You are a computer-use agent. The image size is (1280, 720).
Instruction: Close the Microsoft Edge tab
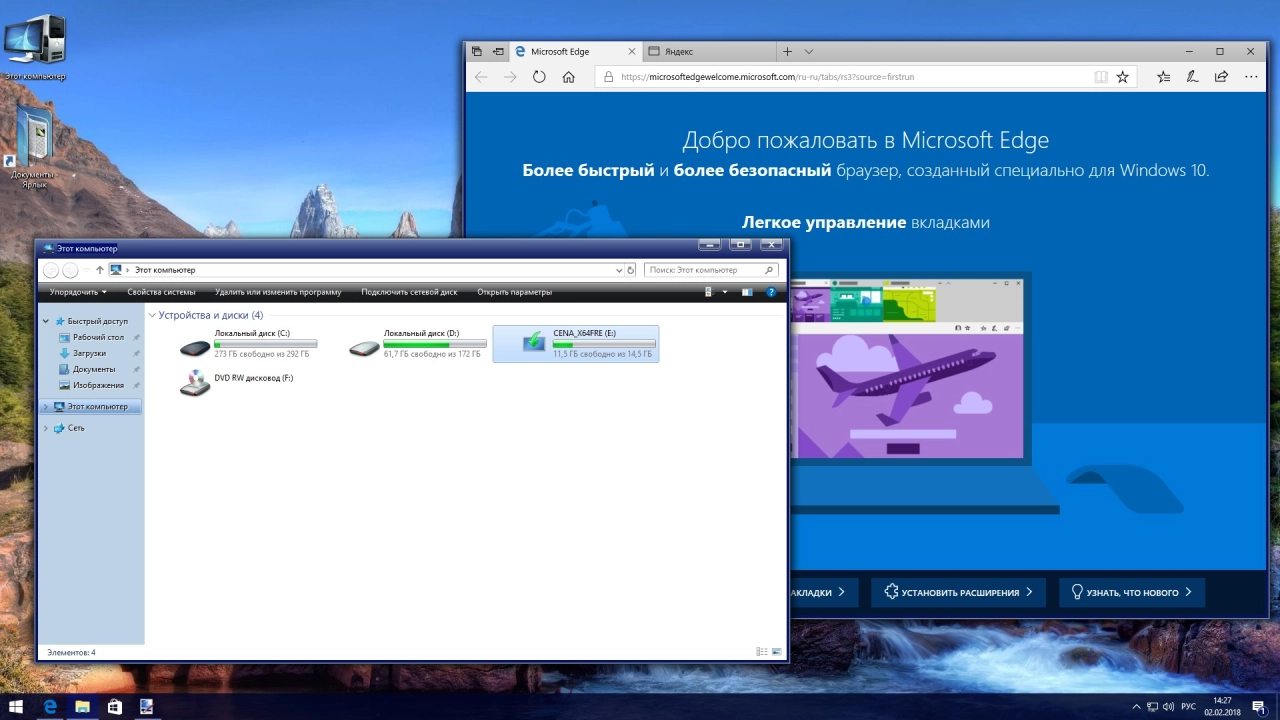pyautogui.click(x=631, y=51)
